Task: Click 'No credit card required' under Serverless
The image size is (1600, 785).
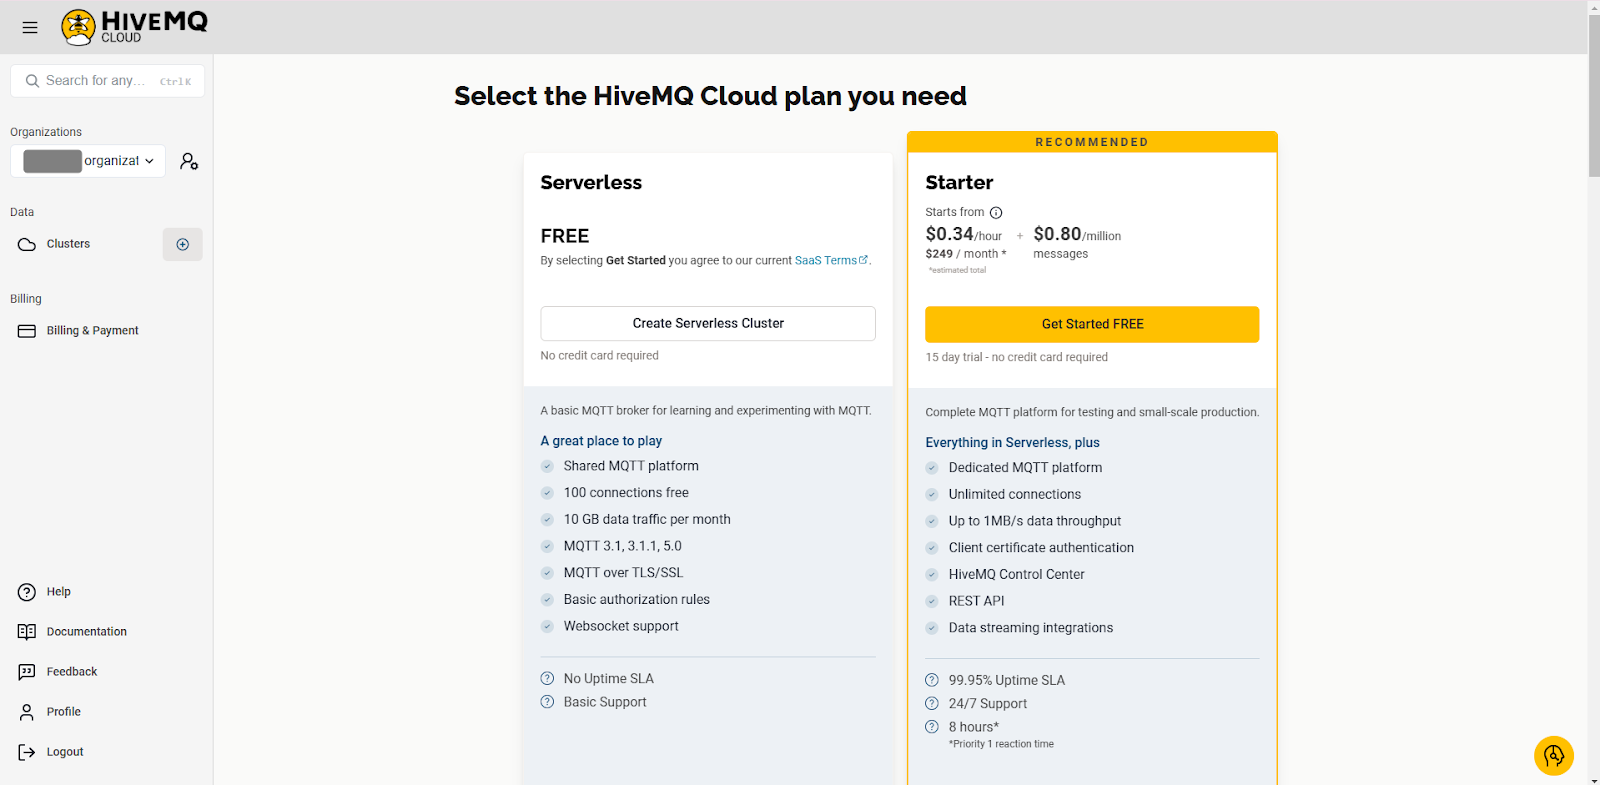Action: point(599,356)
